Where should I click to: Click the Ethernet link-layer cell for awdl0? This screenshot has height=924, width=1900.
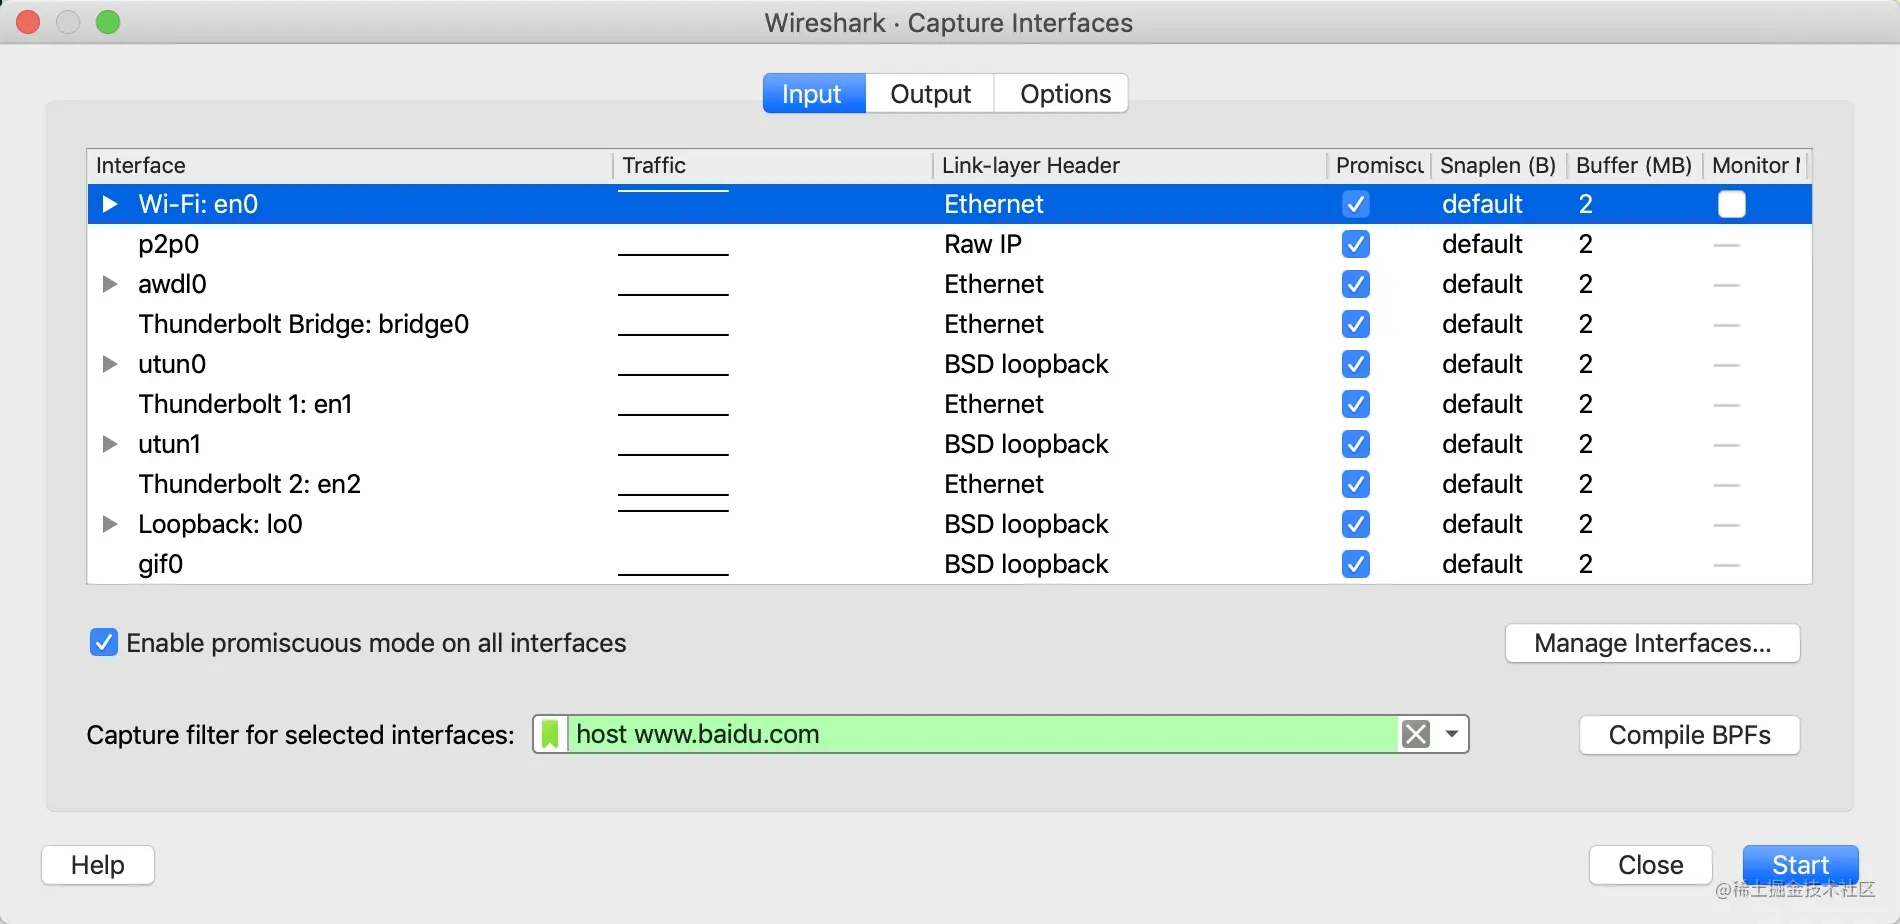[994, 284]
